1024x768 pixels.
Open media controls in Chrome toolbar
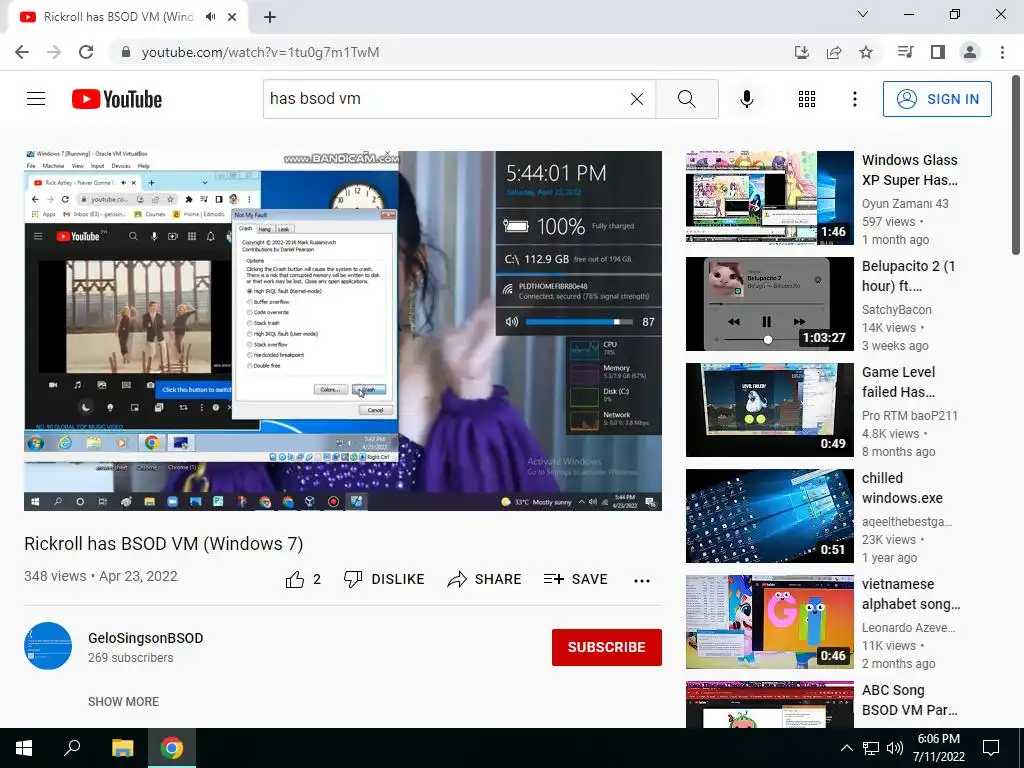(905, 52)
